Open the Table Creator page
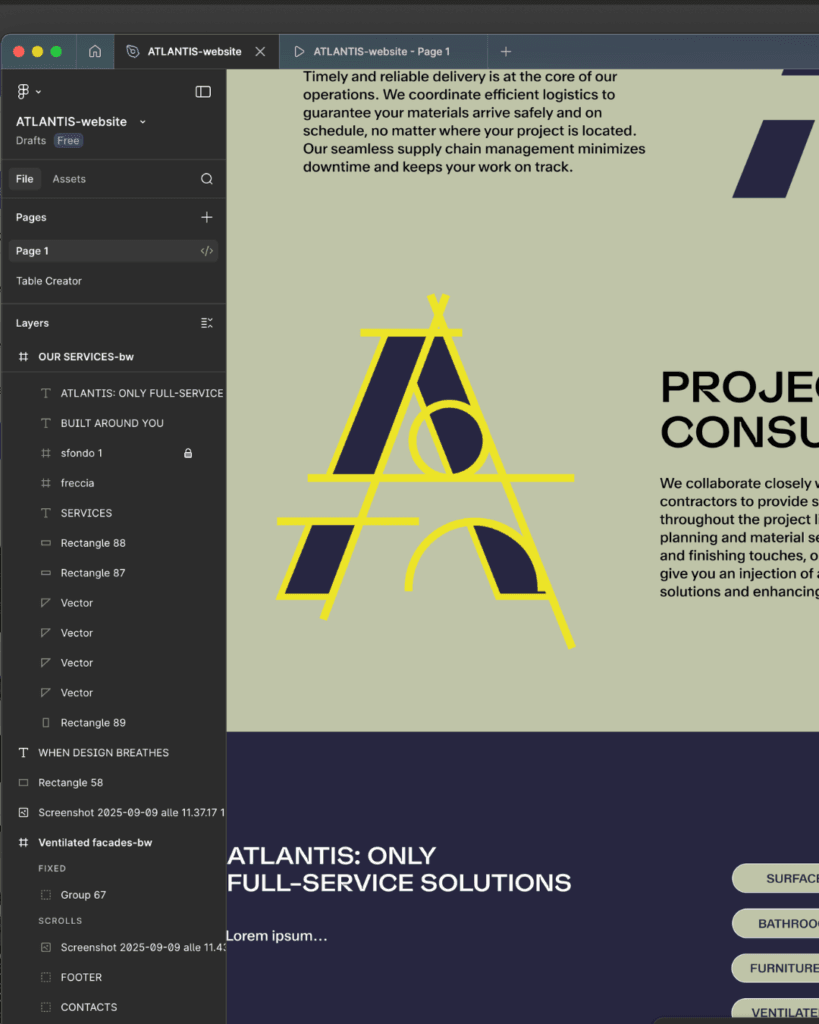Image resolution: width=819 pixels, height=1024 pixels. click(x=49, y=281)
